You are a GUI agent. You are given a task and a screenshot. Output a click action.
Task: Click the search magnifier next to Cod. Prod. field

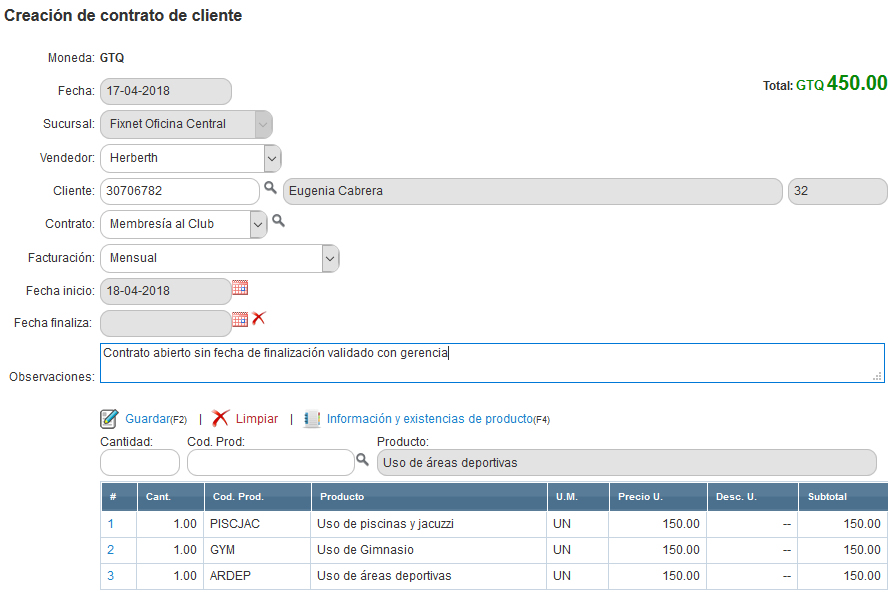(362, 459)
